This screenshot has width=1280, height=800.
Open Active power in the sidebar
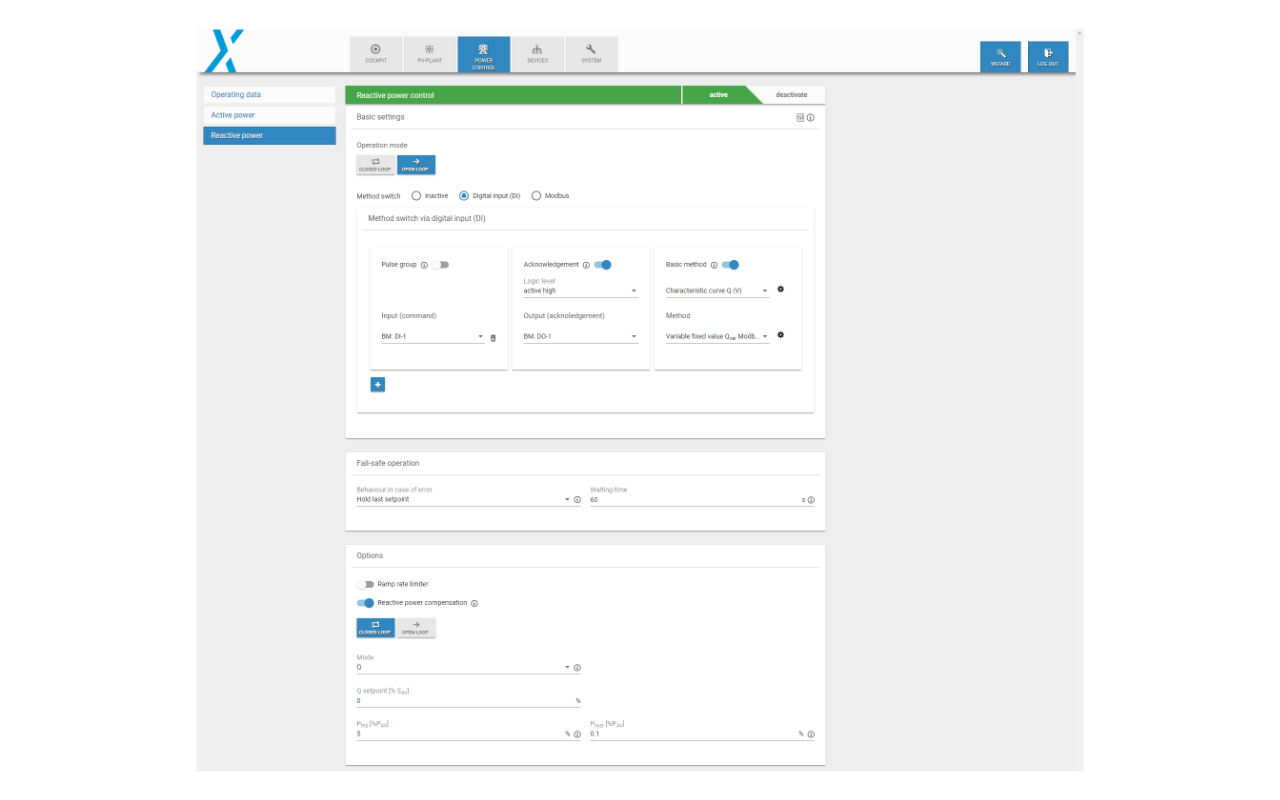[x=269, y=115]
